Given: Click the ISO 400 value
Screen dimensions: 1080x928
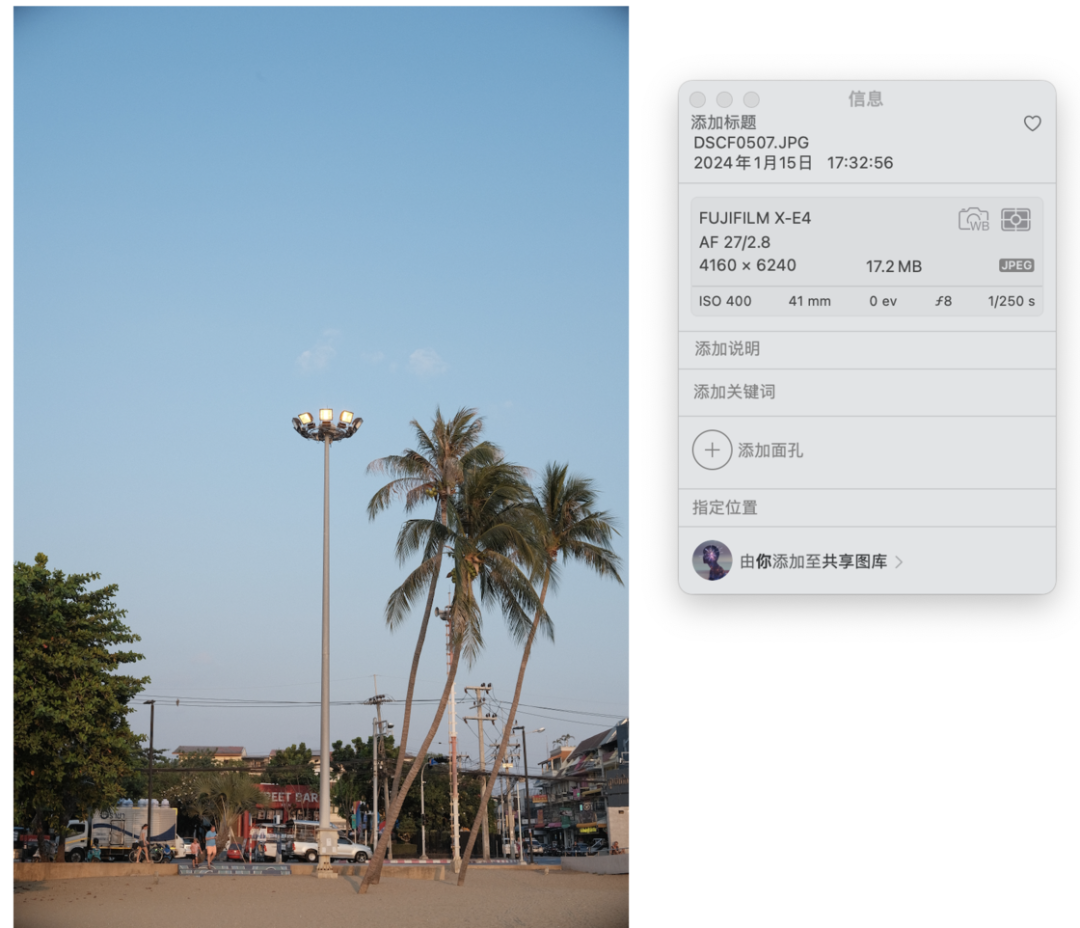Looking at the screenshot, I should 725,301.
